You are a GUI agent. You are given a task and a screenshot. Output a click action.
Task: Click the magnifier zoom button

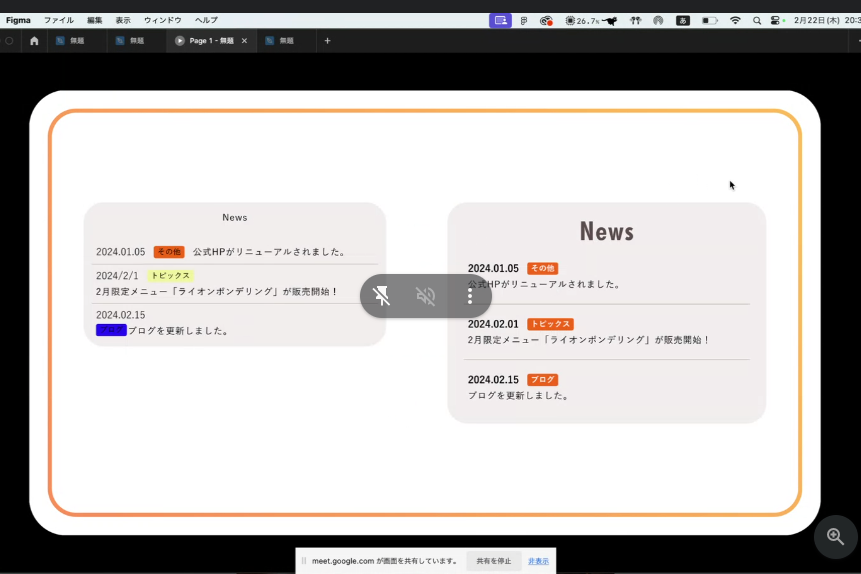click(x=835, y=537)
